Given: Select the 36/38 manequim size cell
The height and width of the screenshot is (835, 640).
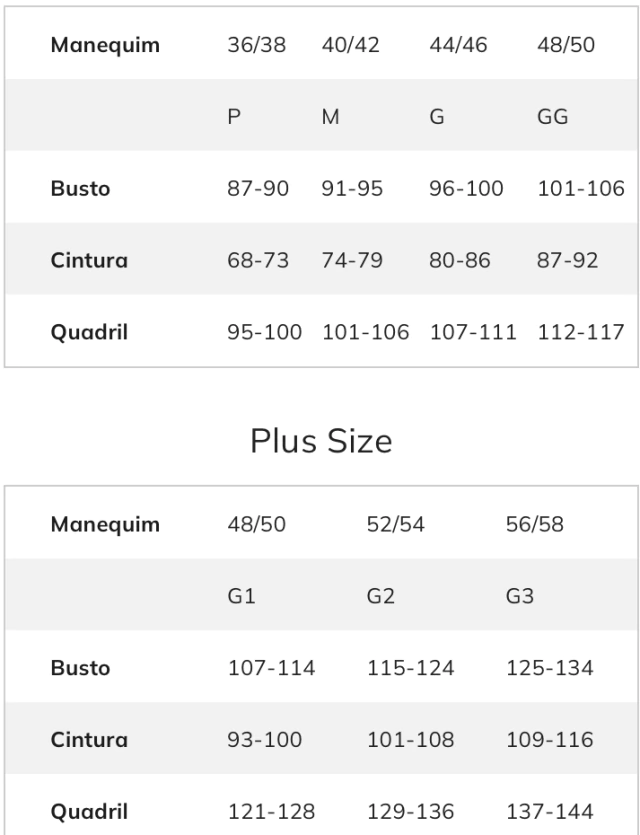Looking at the screenshot, I should pyautogui.click(x=256, y=45).
